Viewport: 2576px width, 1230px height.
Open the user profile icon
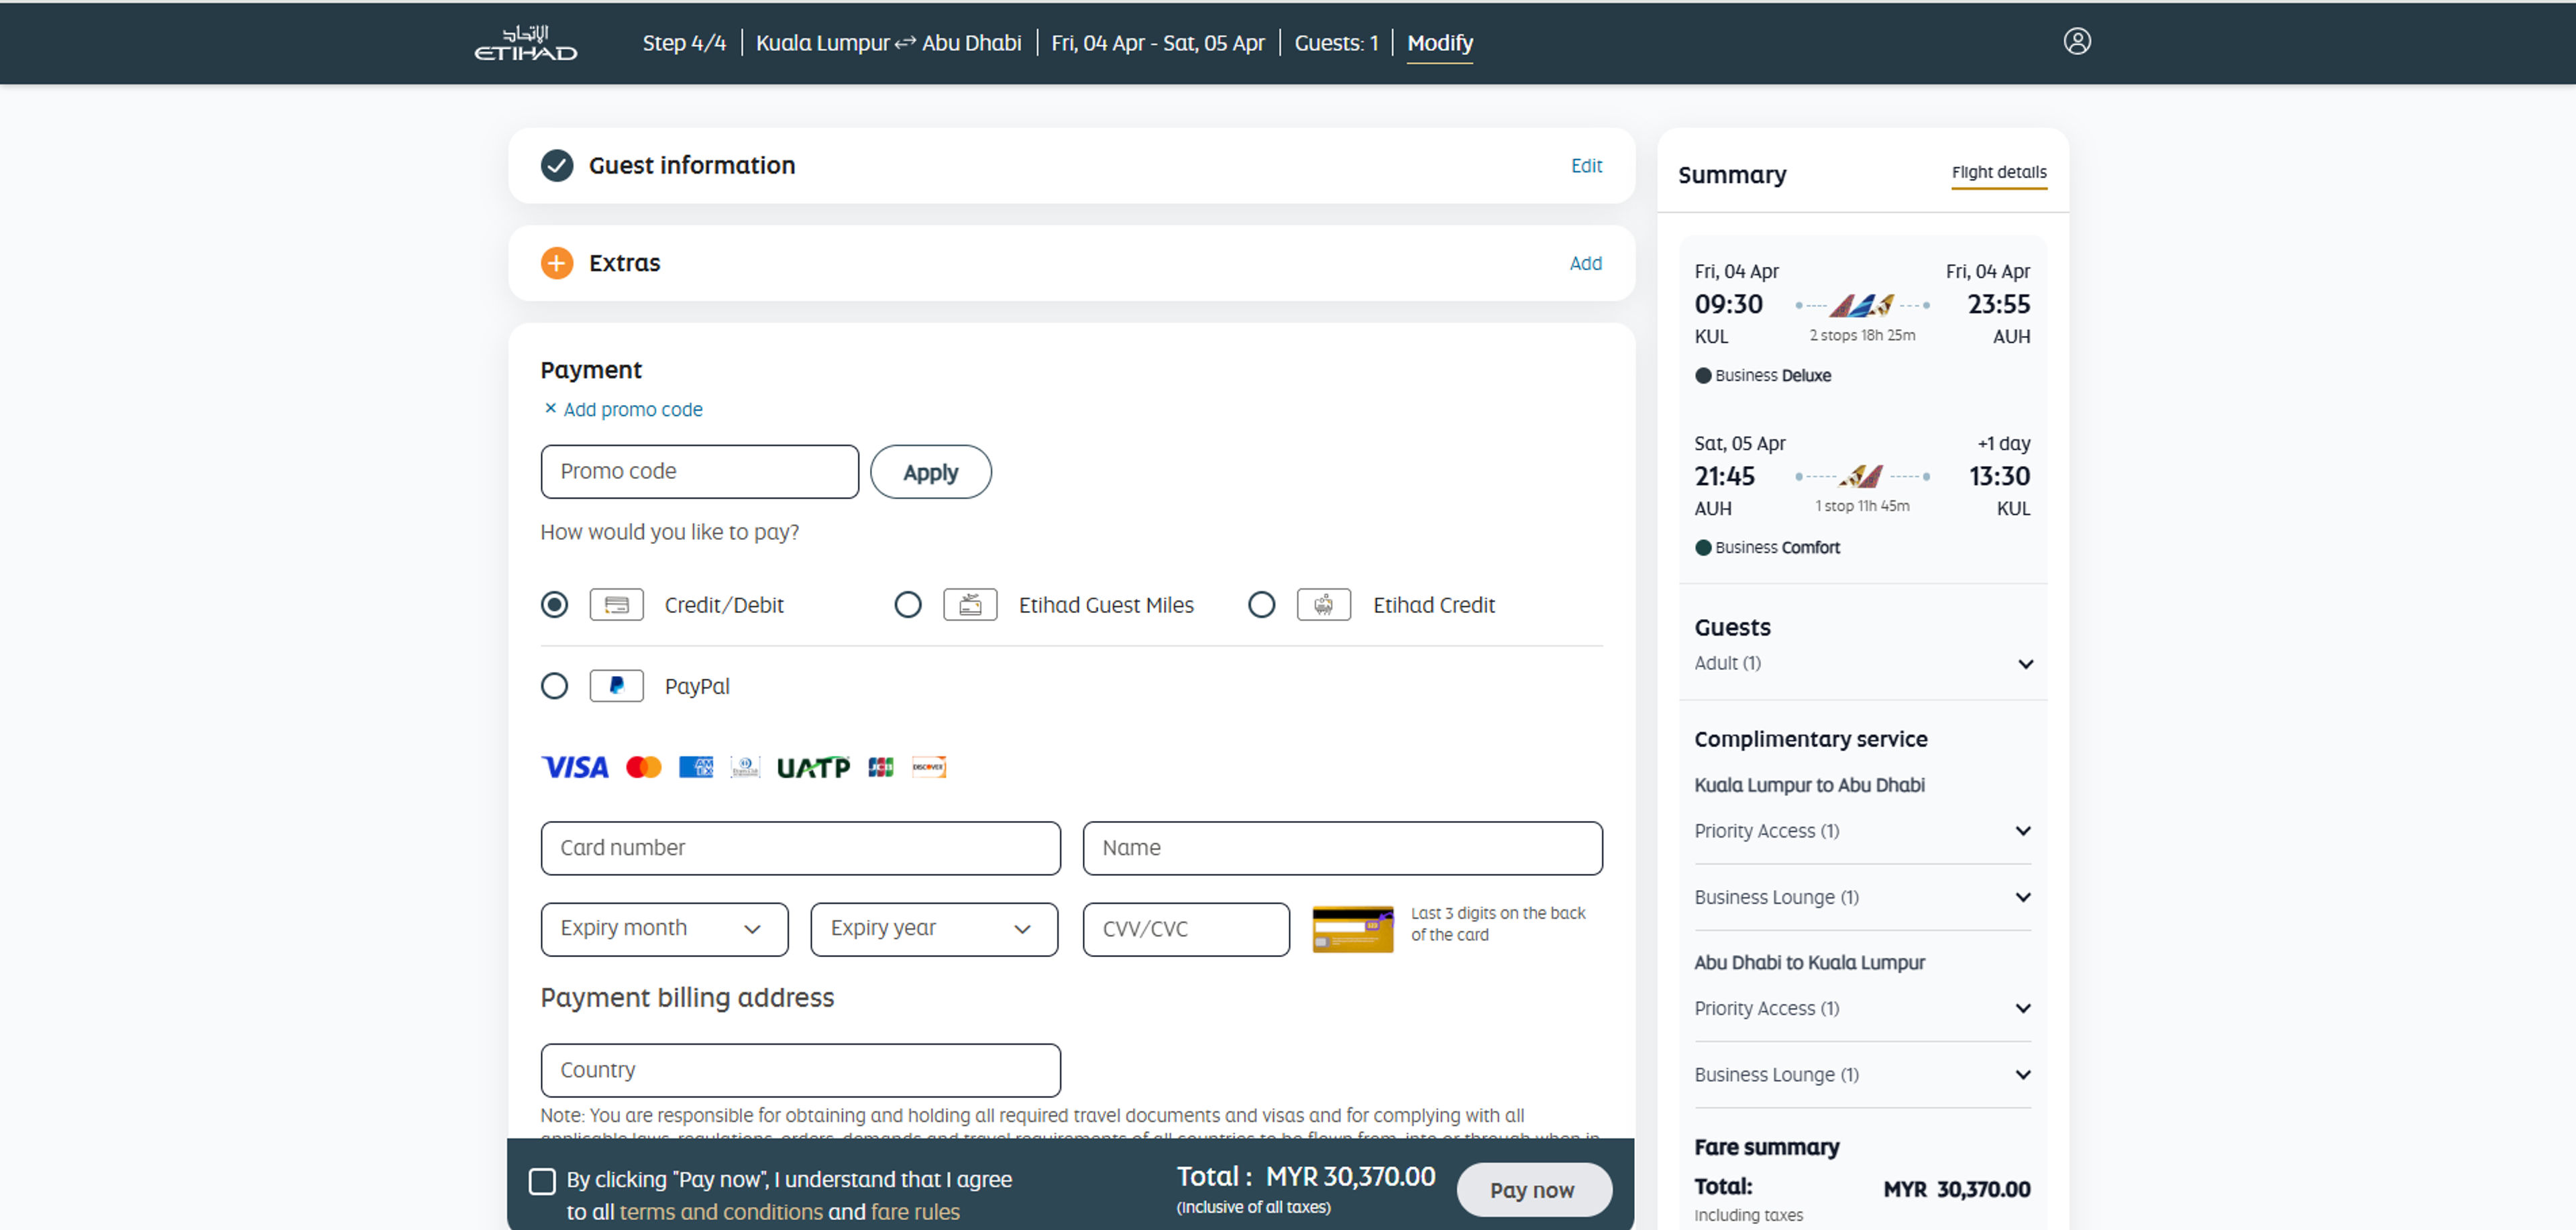(x=2077, y=41)
